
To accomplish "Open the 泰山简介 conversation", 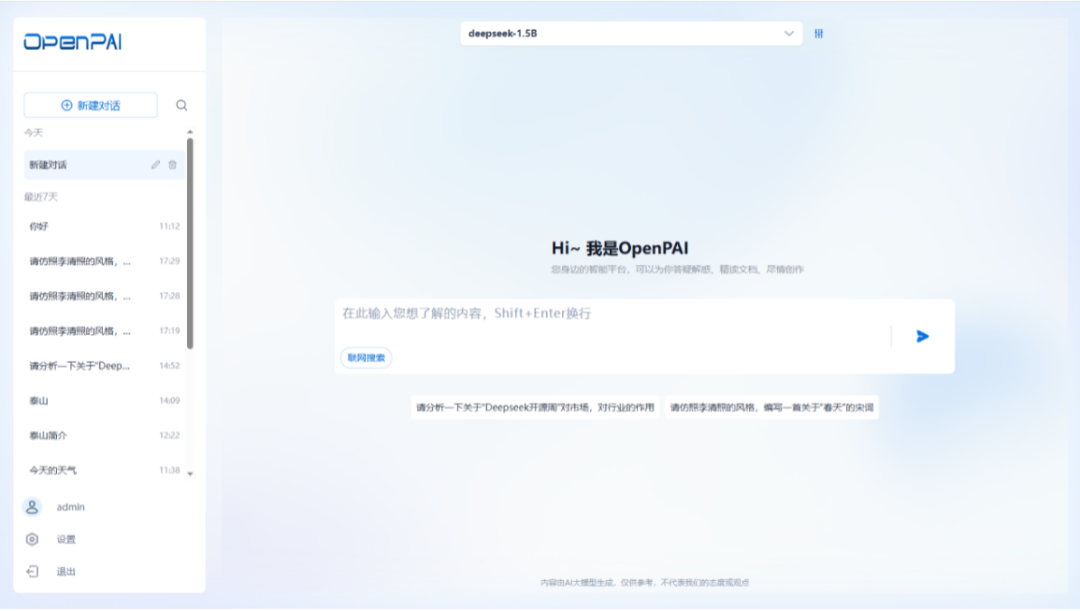I will coord(104,435).
